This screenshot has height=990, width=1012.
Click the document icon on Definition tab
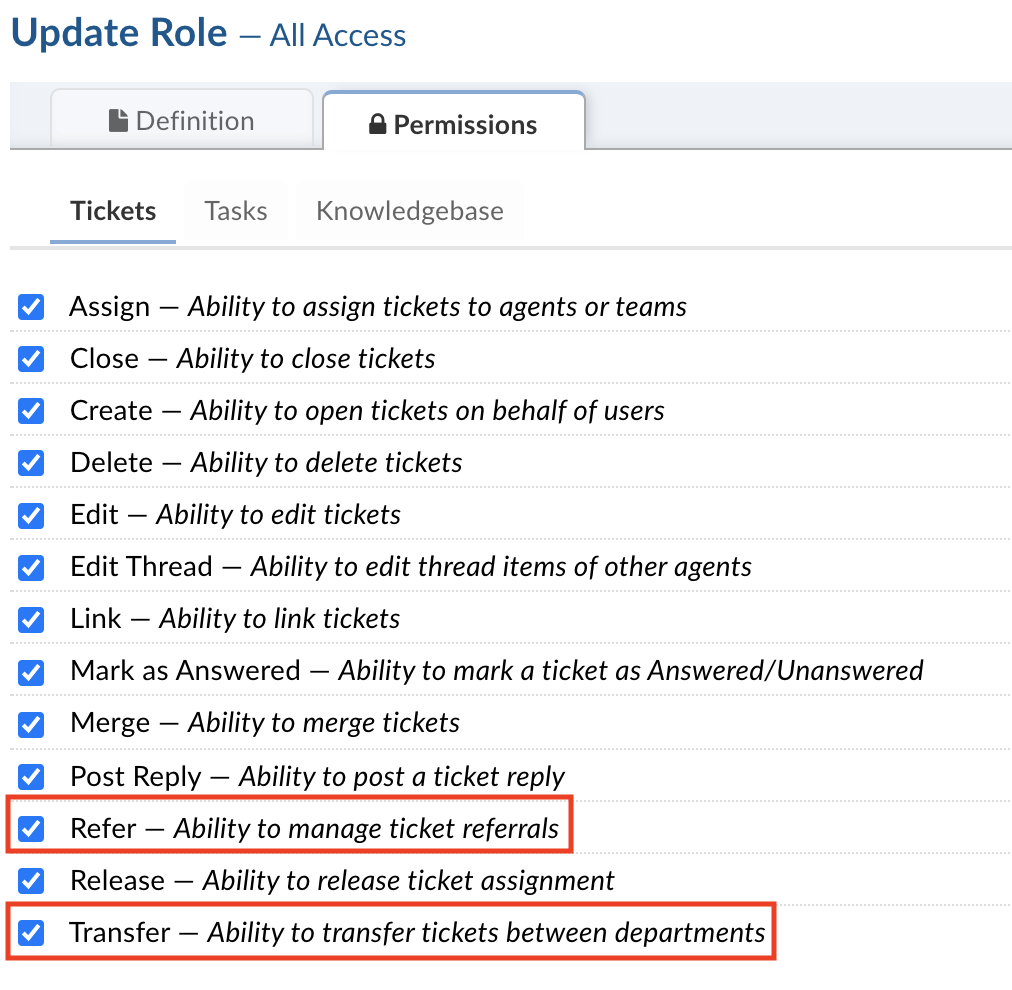pyautogui.click(x=119, y=121)
